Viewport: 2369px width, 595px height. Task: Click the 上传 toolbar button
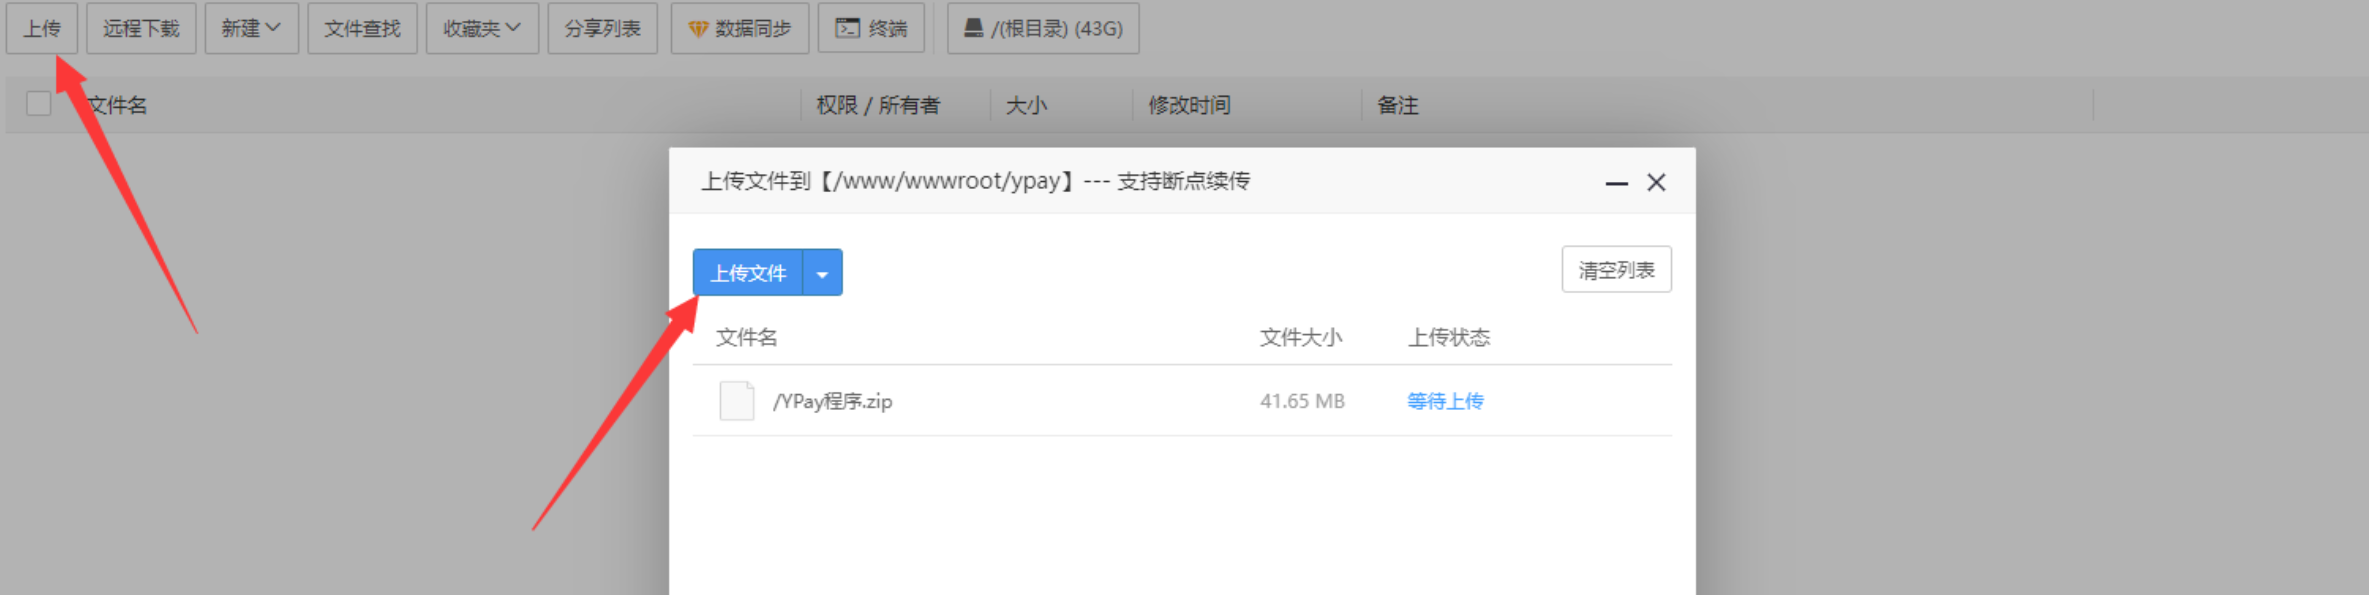coord(42,28)
